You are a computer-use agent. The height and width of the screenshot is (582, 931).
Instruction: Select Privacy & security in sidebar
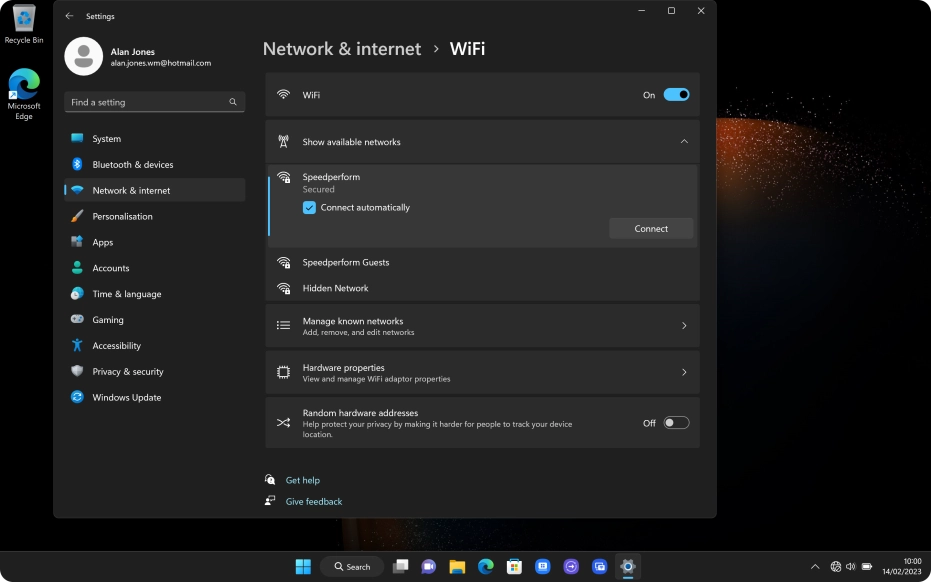tap(127, 371)
